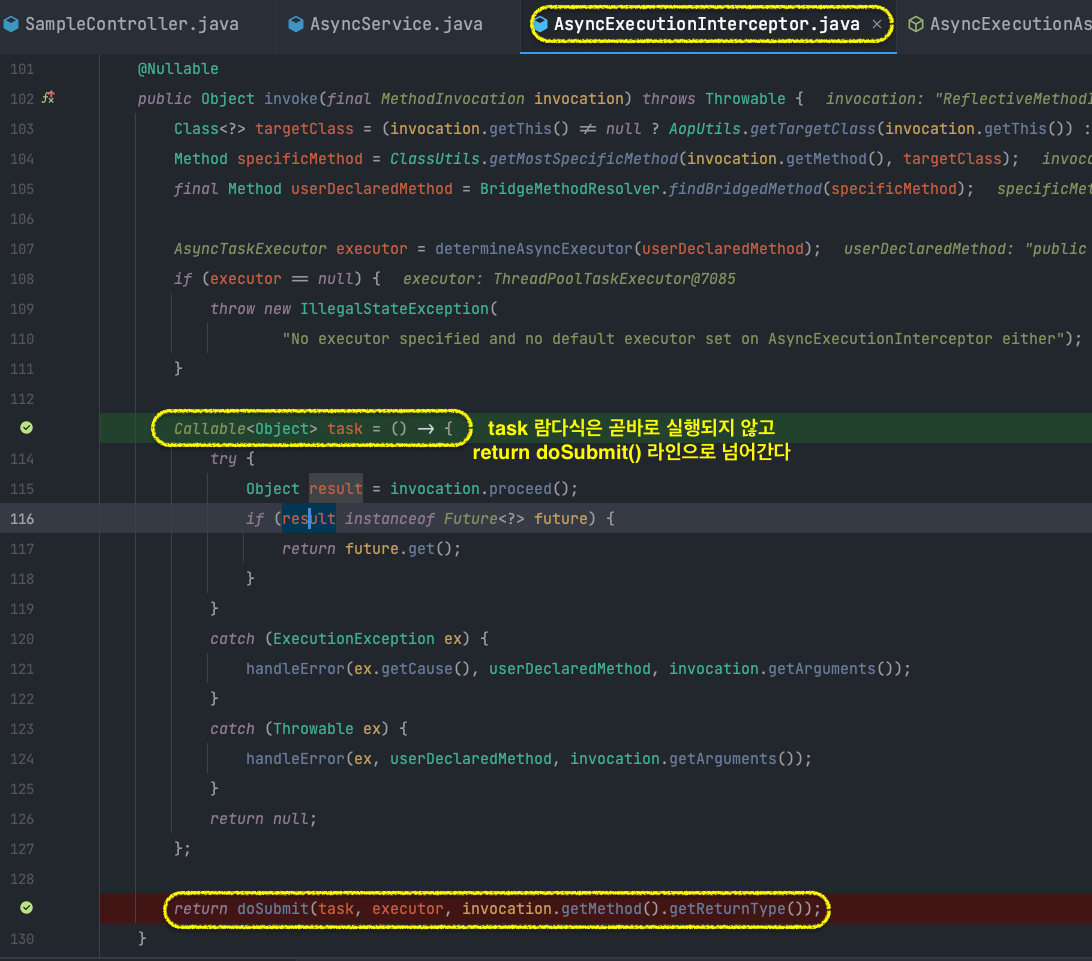Viewport: 1092px width, 961px height.
Task: Click the SampleController.java file icon
Action: coord(11,24)
